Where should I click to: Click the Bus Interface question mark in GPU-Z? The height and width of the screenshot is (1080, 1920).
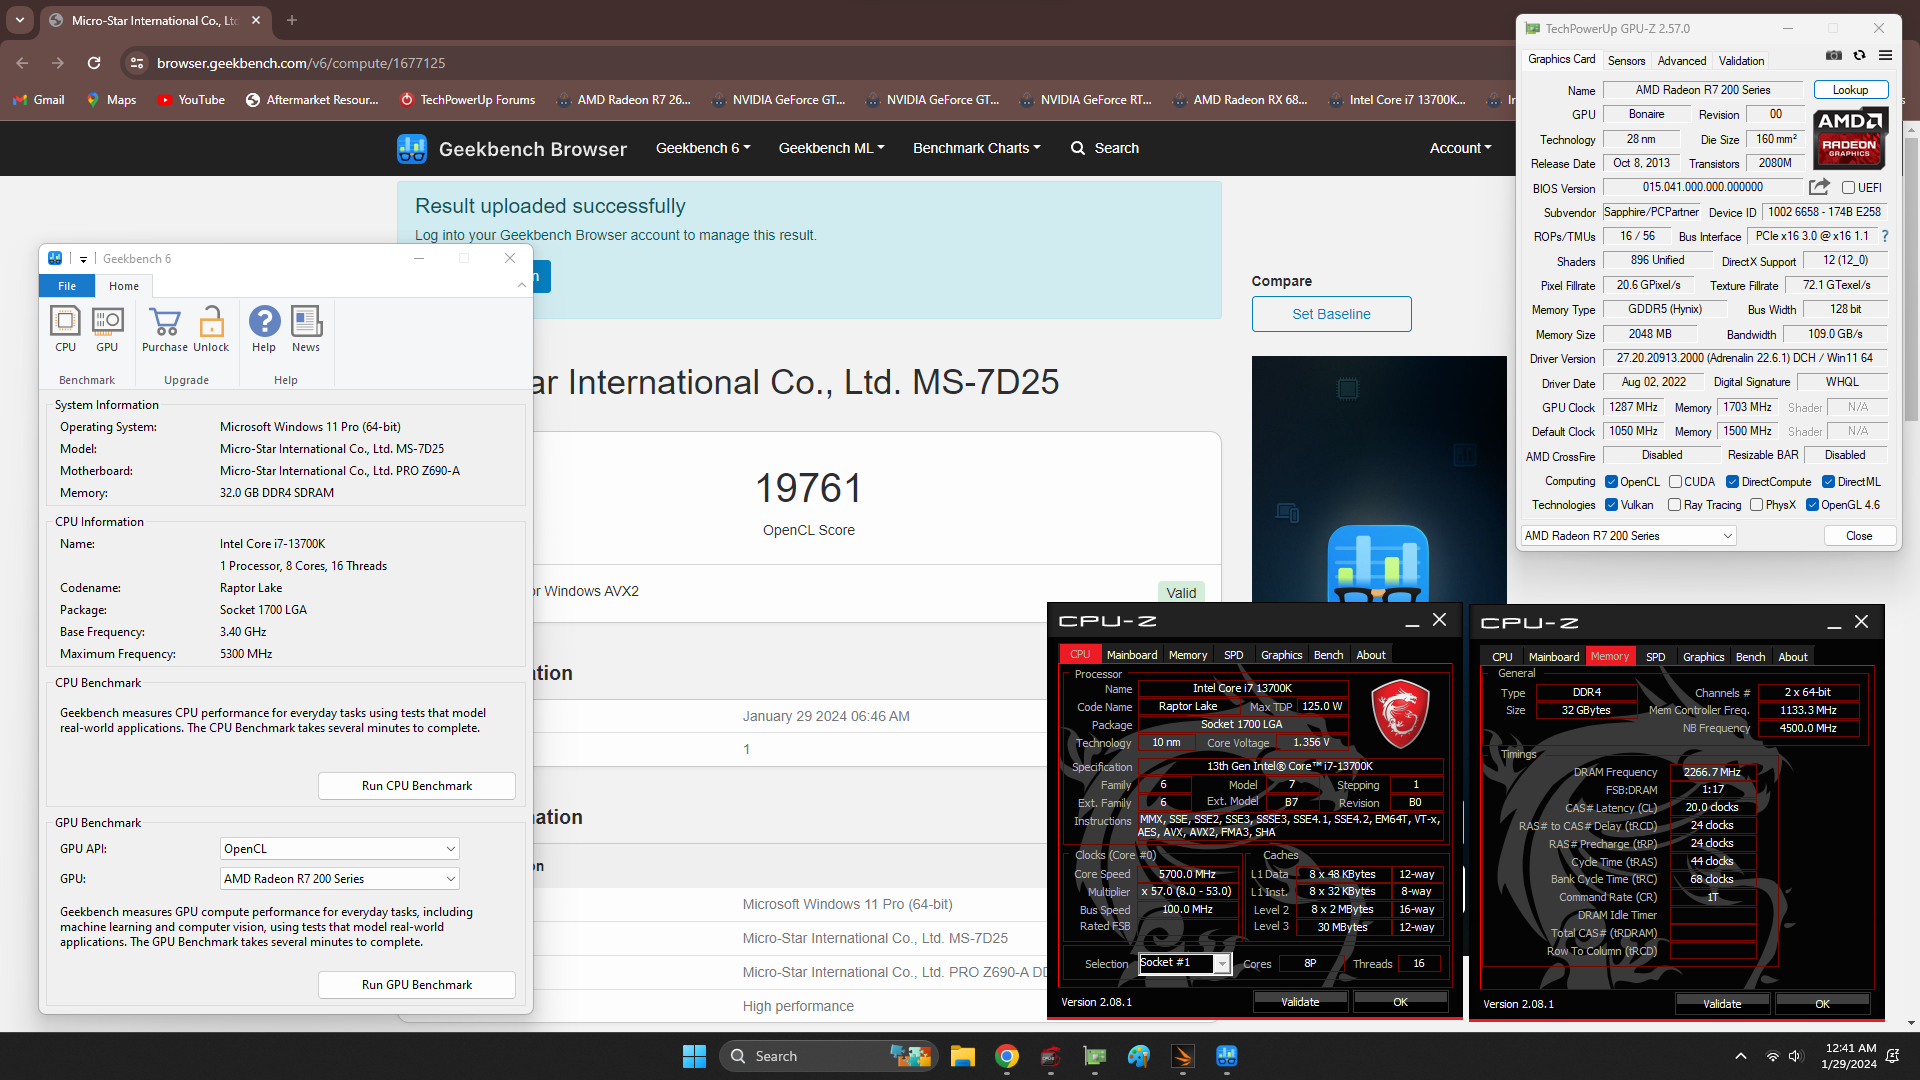pos(1885,236)
